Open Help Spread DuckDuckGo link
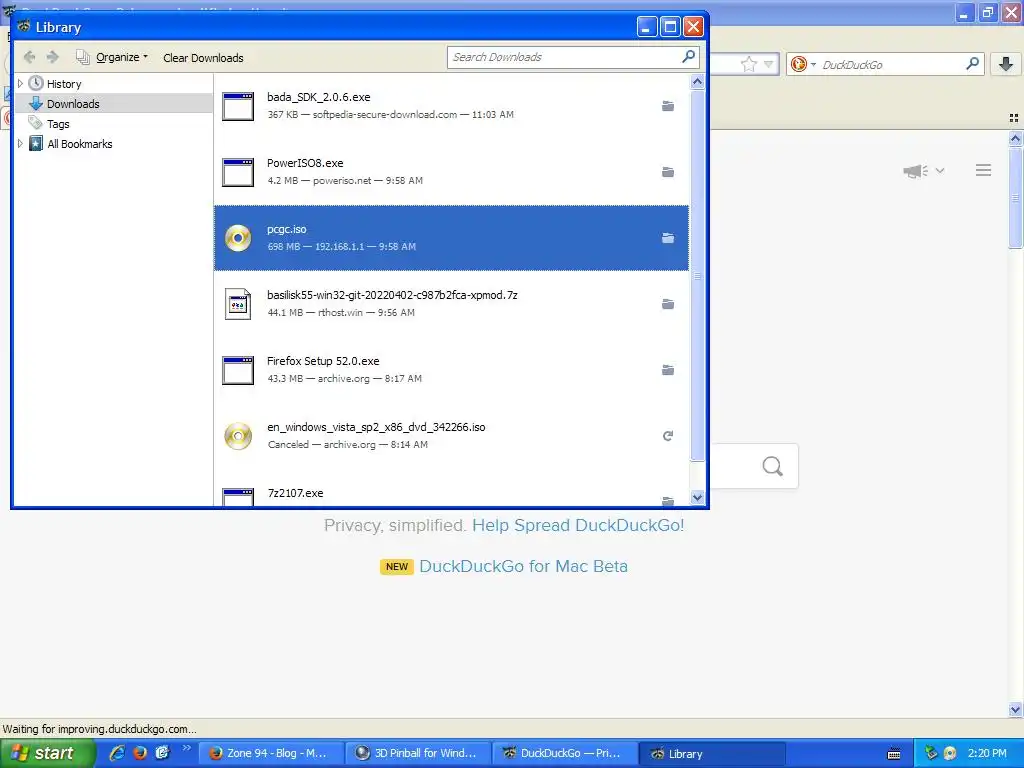 coord(578,525)
